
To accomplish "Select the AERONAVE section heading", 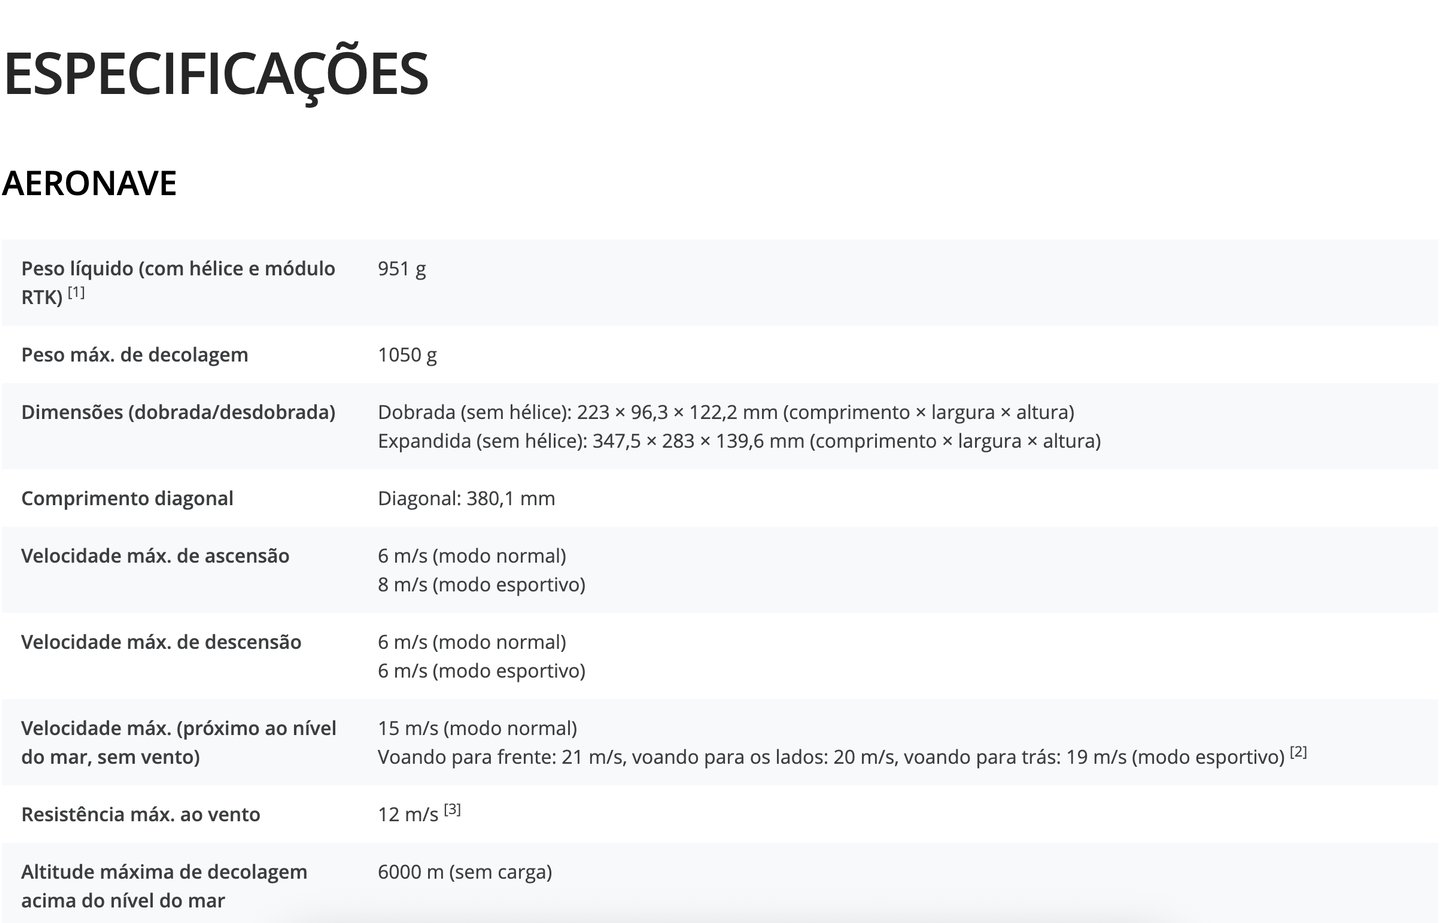I will click(90, 183).
